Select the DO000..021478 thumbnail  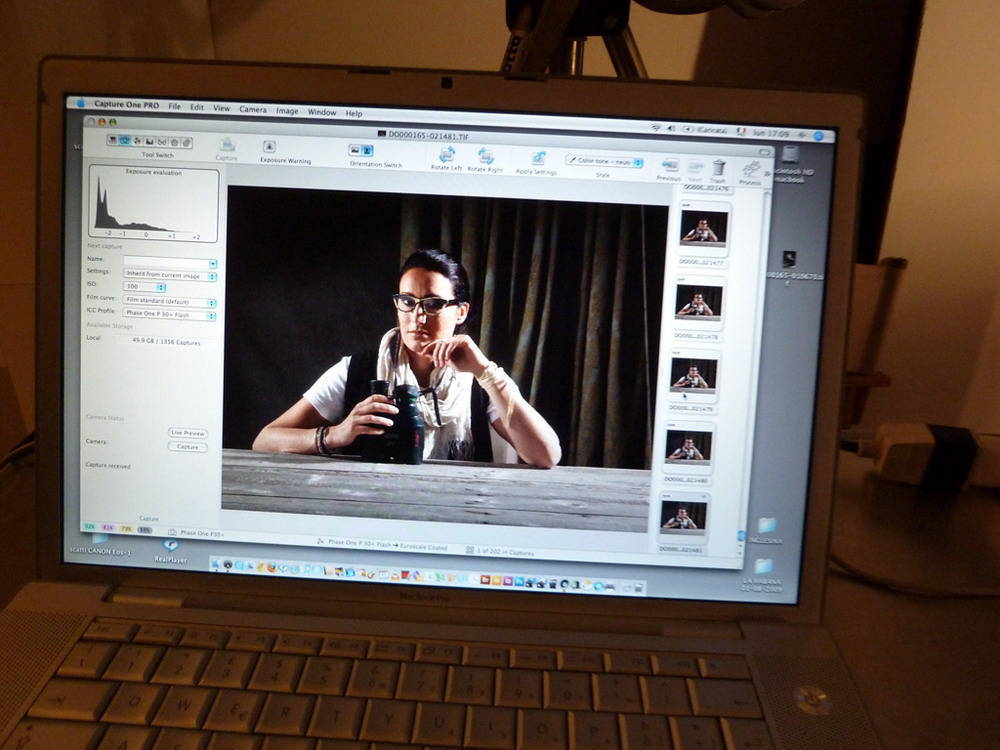point(698,303)
